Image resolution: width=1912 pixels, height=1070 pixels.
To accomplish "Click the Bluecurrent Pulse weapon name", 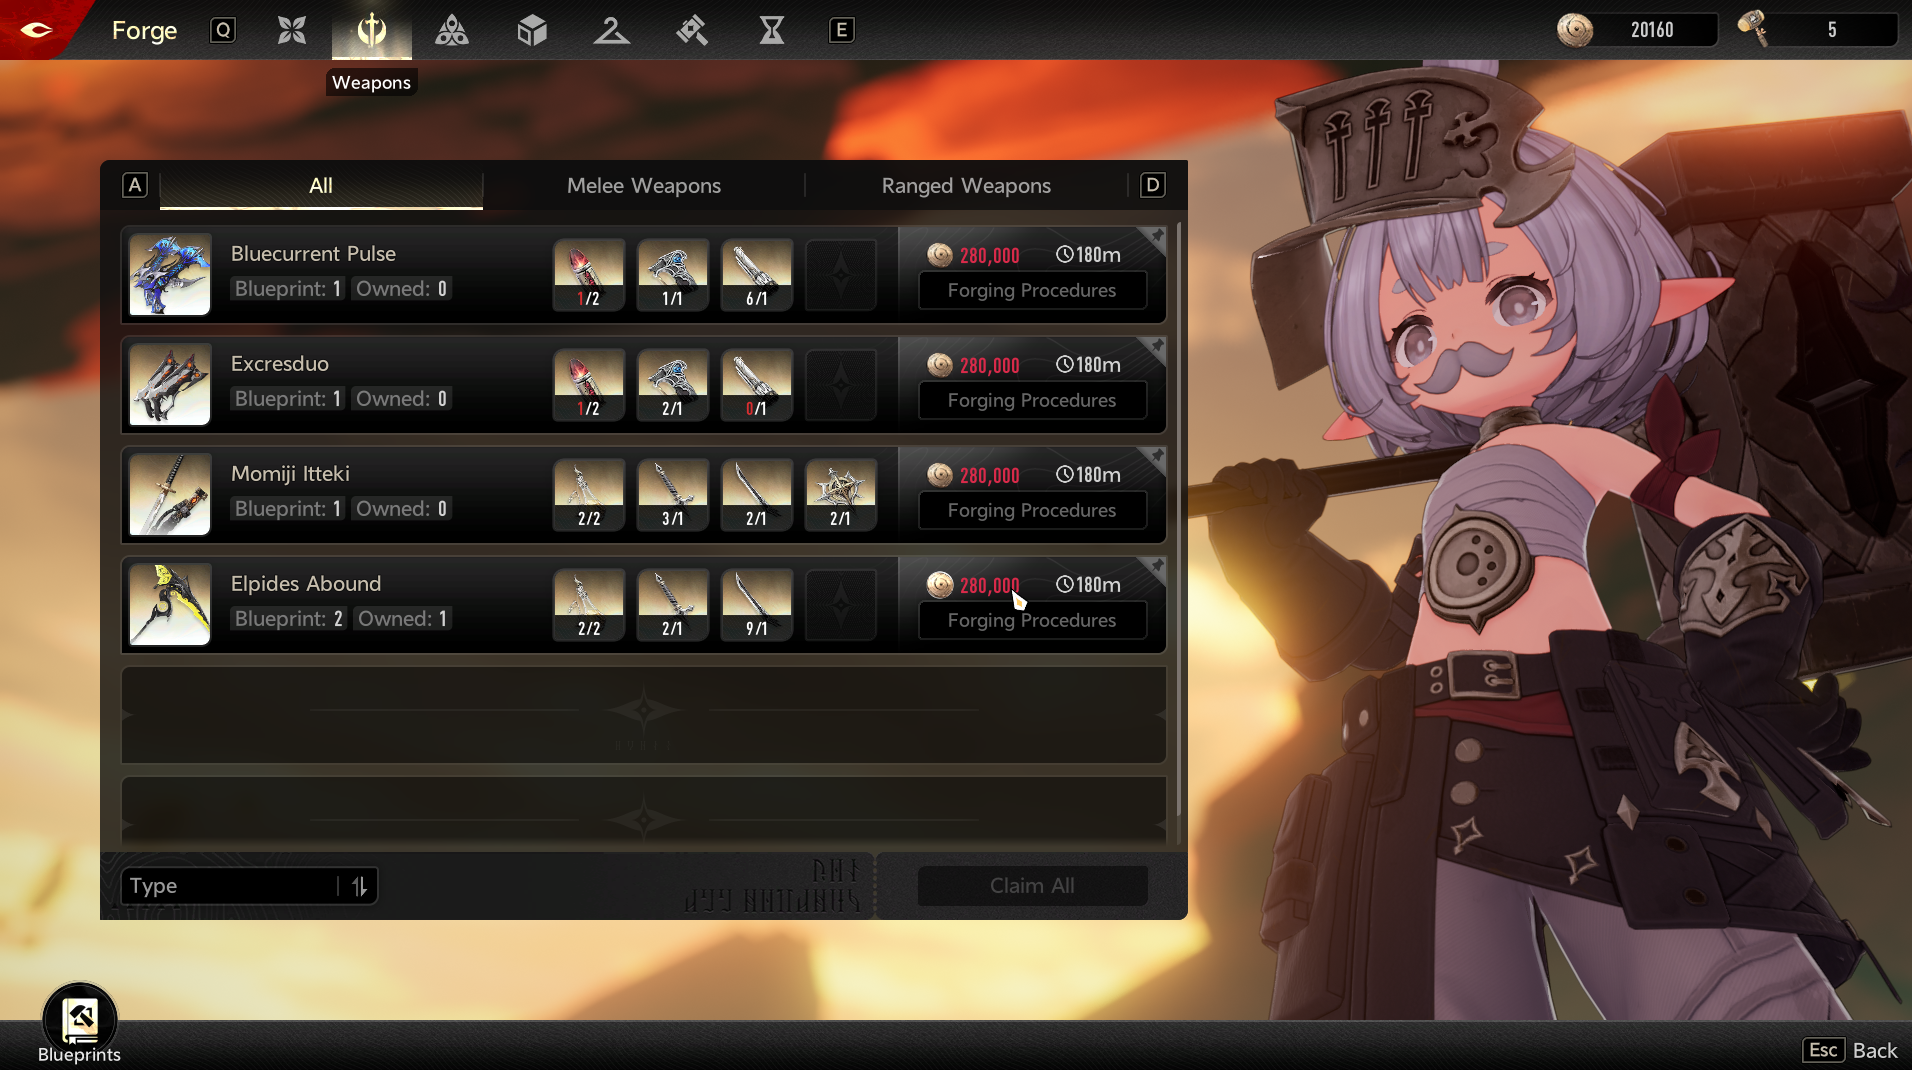I will coord(313,254).
